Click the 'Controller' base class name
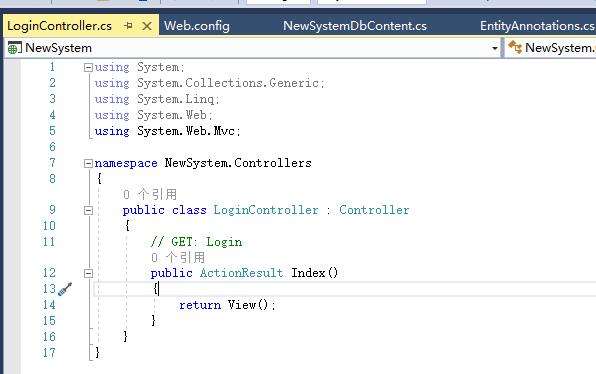This screenshot has height=374, width=596. point(374,210)
